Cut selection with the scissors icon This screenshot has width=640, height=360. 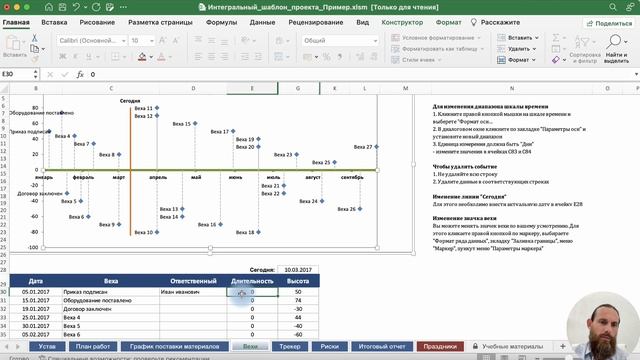[x=35, y=38]
